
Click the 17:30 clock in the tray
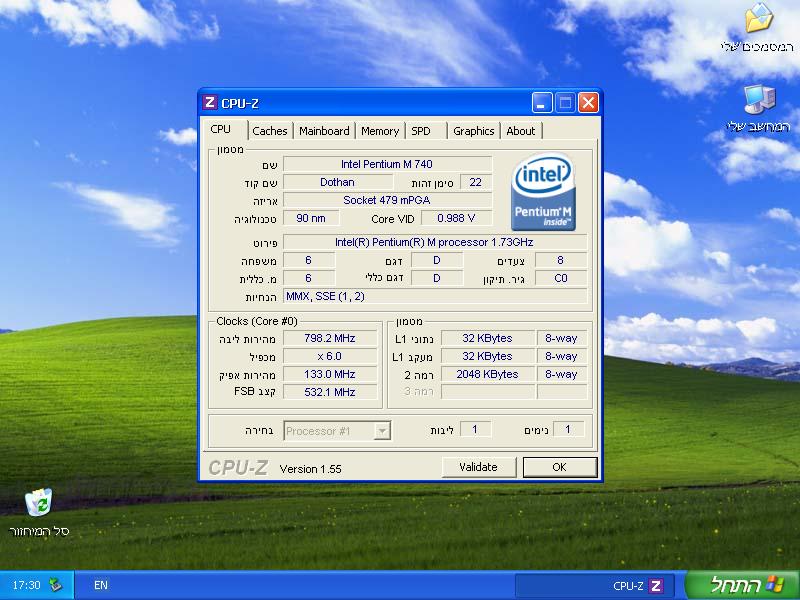[26, 585]
